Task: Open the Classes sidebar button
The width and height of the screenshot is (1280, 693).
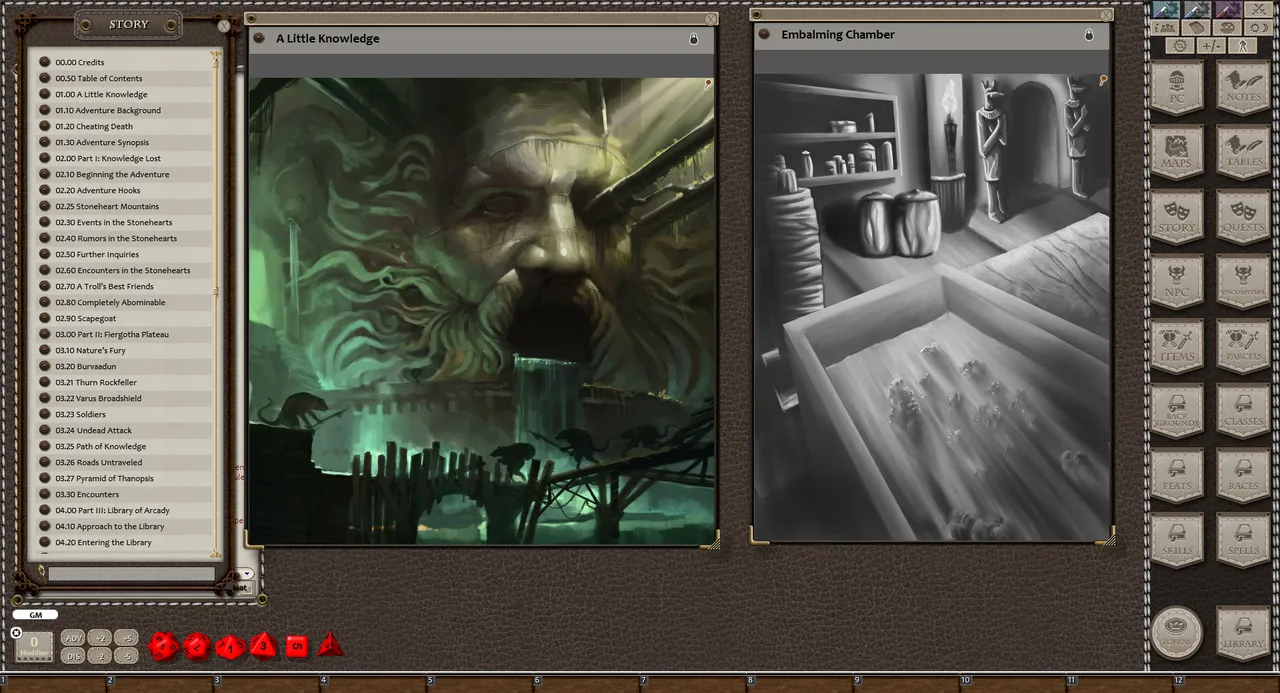Action: 1243,412
